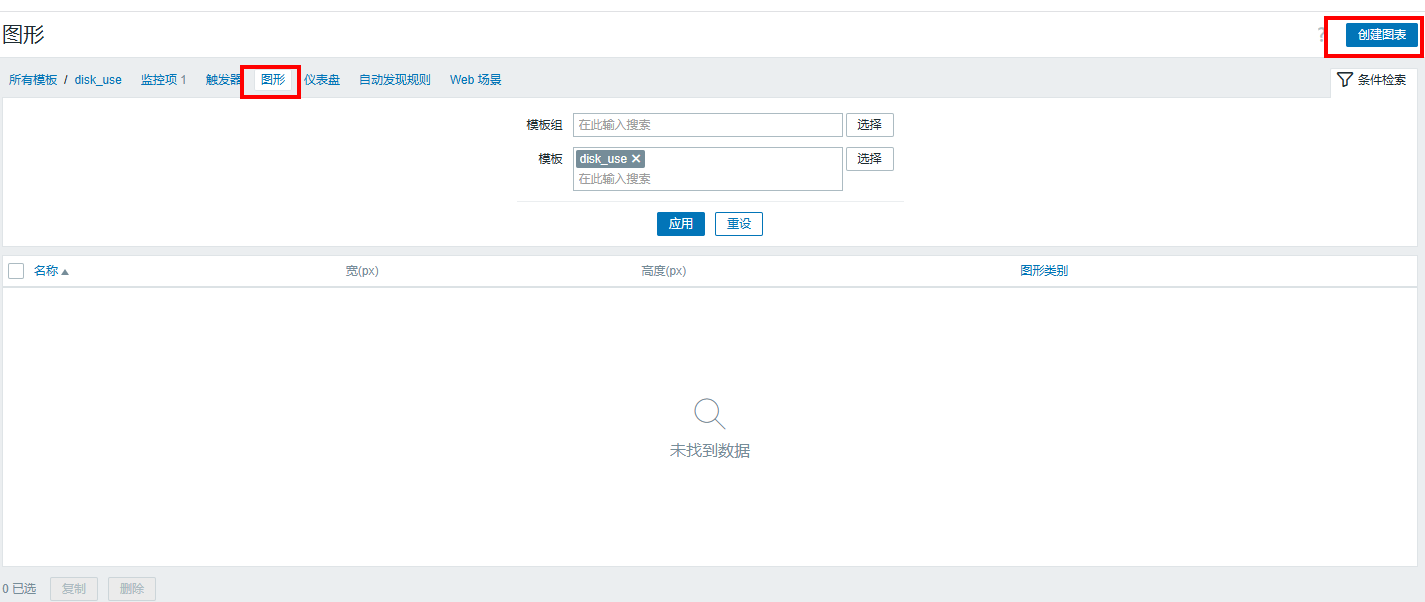
Task: Open the help question mark icon
Action: [1321, 35]
